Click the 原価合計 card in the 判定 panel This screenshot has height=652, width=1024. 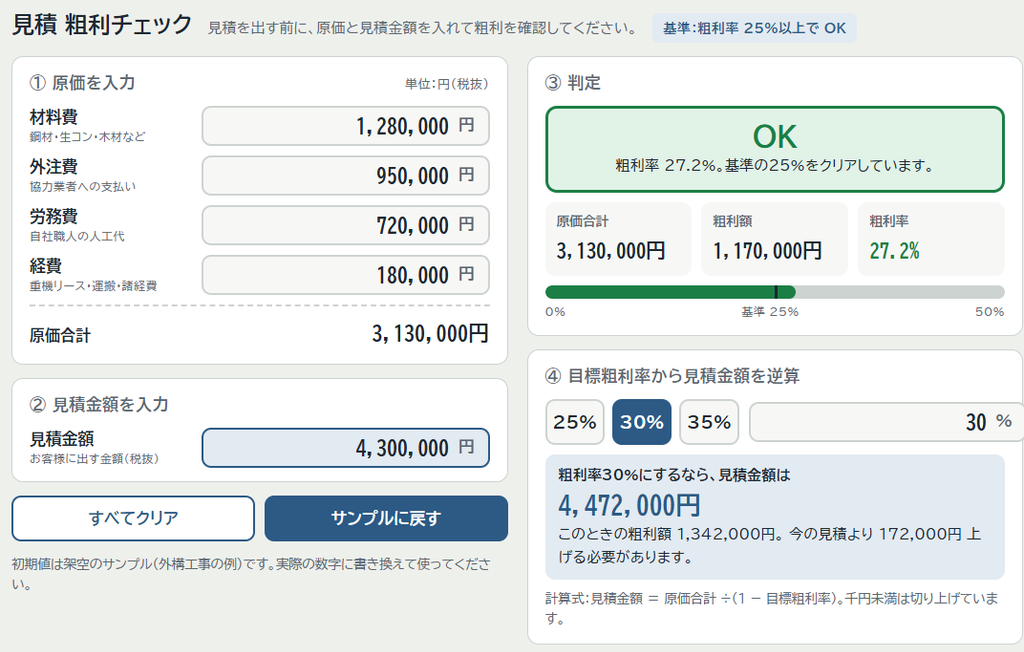pyautogui.click(x=618, y=239)
